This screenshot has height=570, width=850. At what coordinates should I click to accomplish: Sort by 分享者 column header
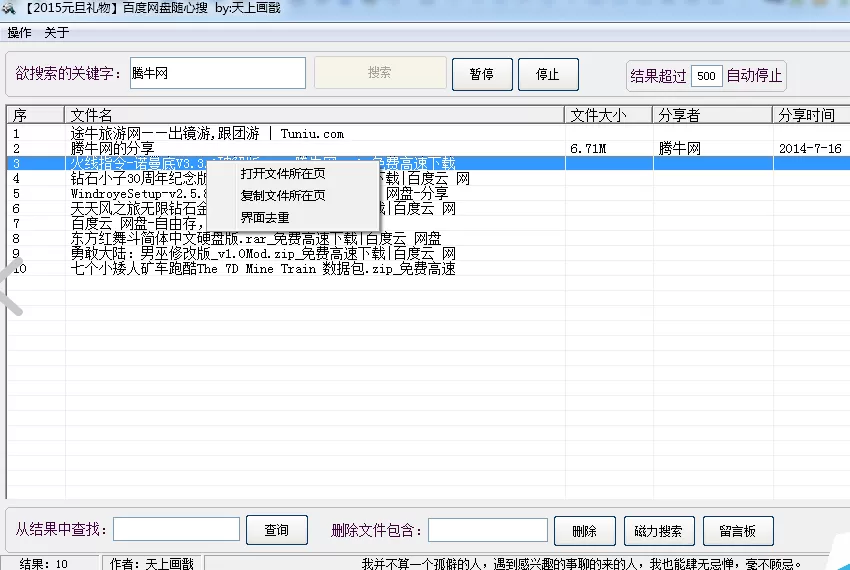point(712,115)
